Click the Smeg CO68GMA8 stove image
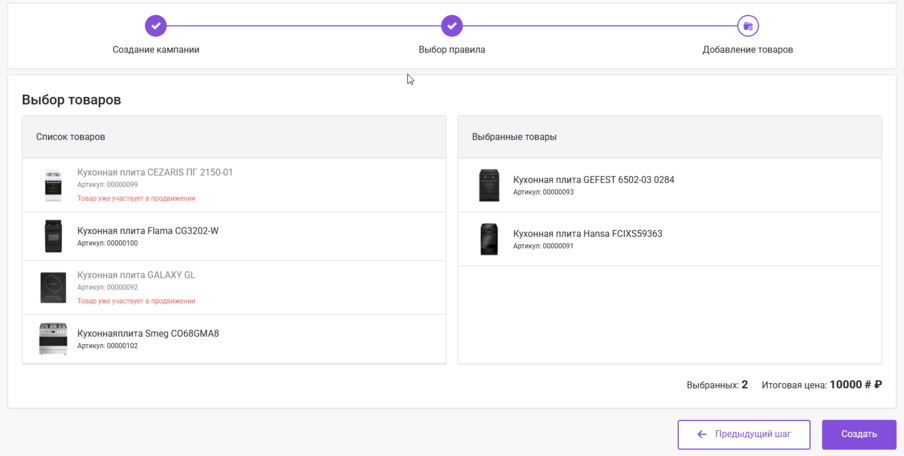The image size is (904, 456). [53, 339]
